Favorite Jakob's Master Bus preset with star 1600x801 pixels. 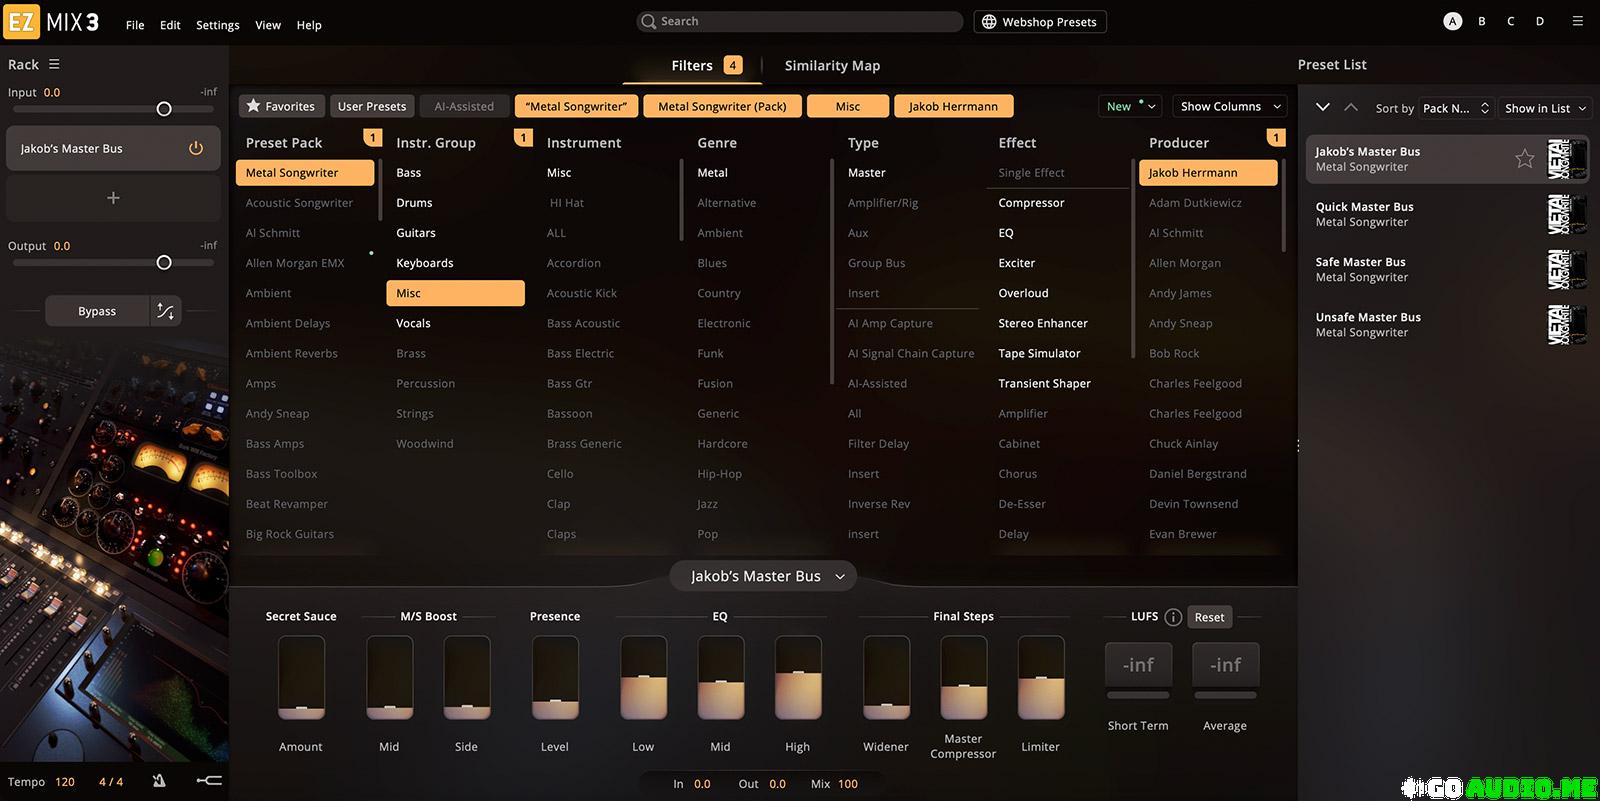(1524, 159)
